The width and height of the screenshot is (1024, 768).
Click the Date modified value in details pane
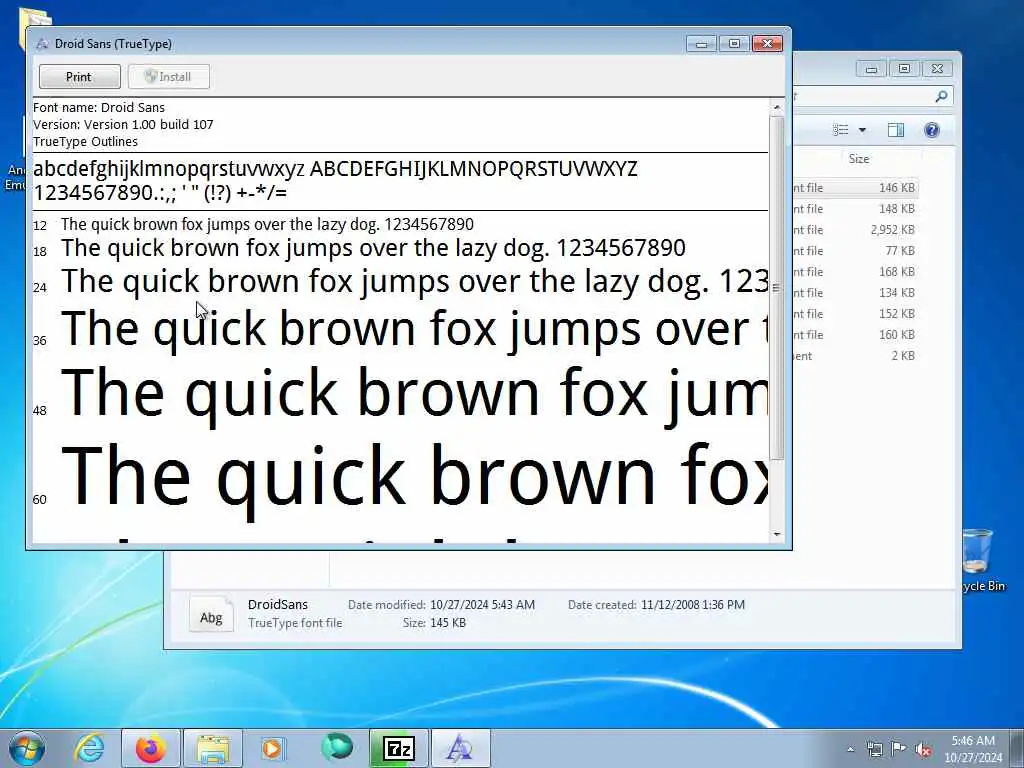click(482, 605)
